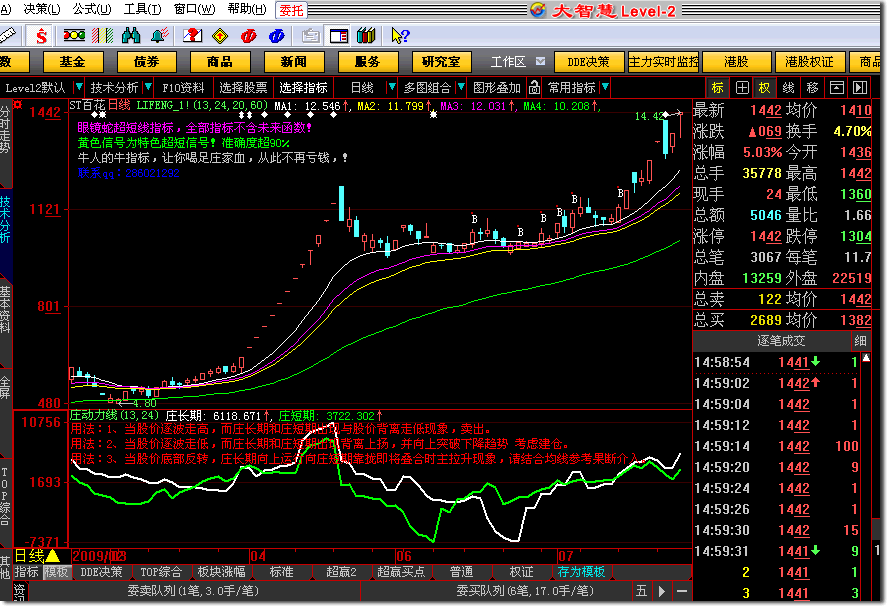Open 主力实时监控 monitoring button
This screenshot has height=608, width=890.
[x=664, y=61]
